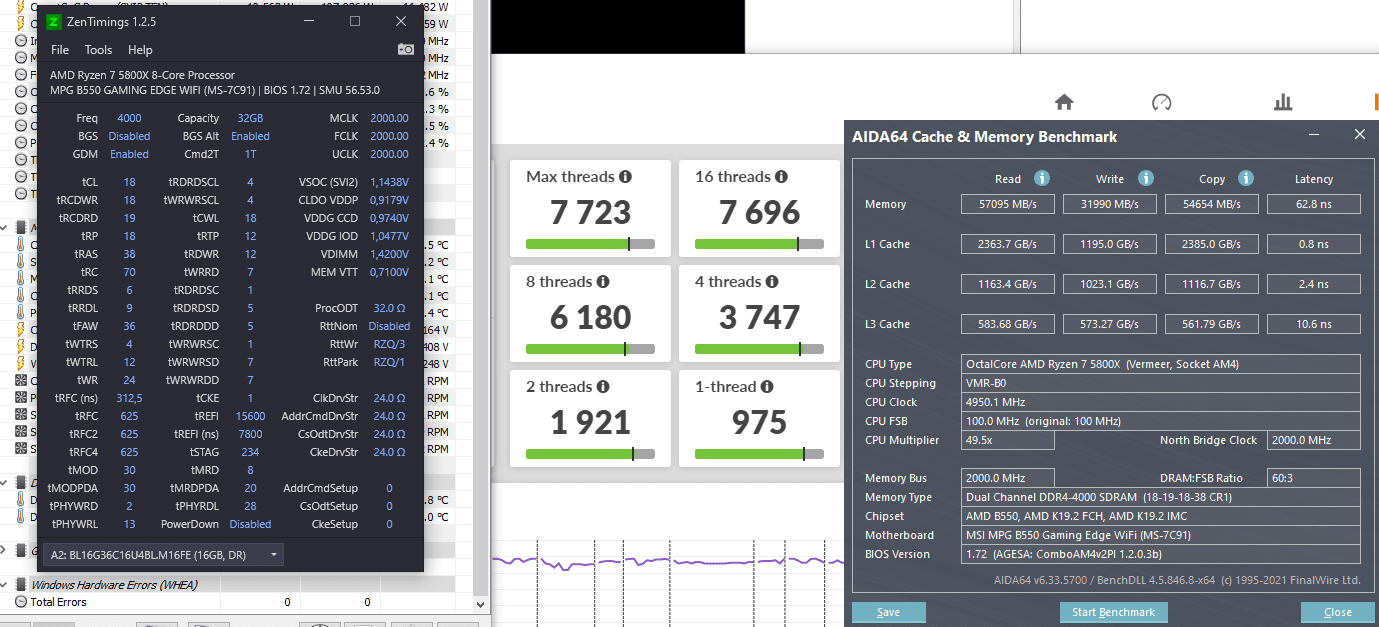
Task: Open the Home icon in the benchmark window
Action: click(1064, 102)
